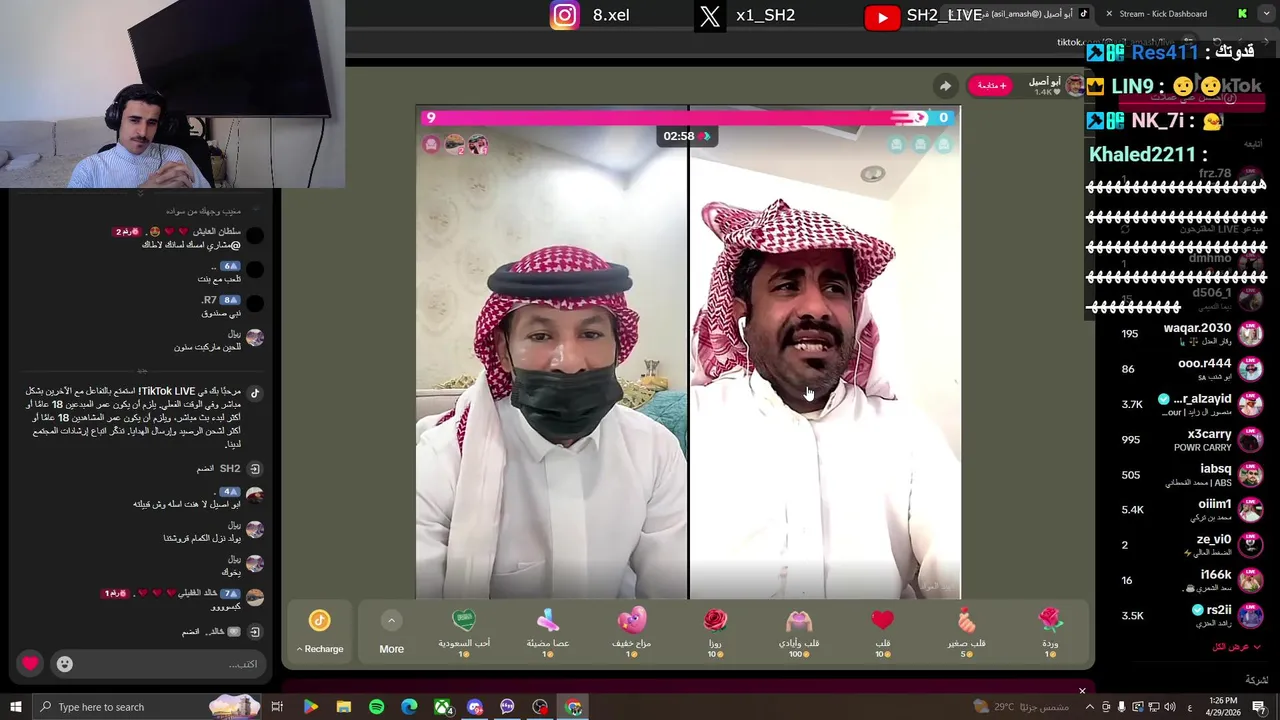This screenshot has height=720, width=1280.
Task: Open the Recharge coins menu
Action: click(x=320, y=649)
